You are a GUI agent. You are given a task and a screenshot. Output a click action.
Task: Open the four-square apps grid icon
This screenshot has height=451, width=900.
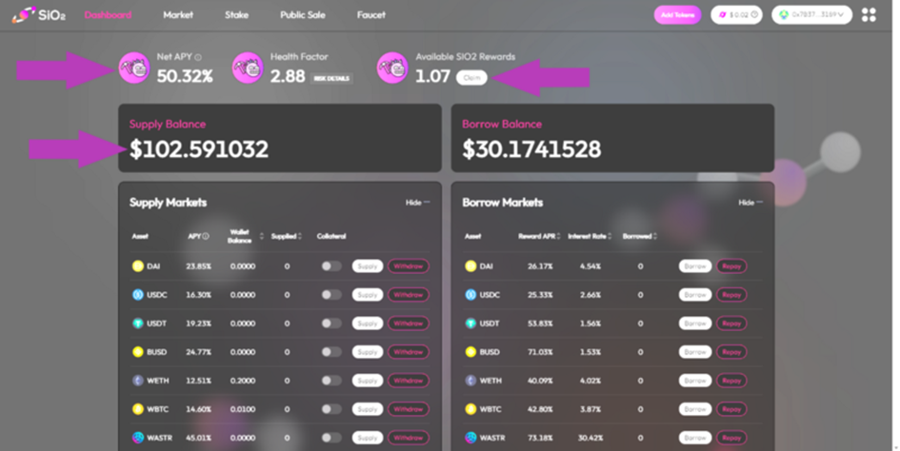pyautogui.click(x=868, y=15)
